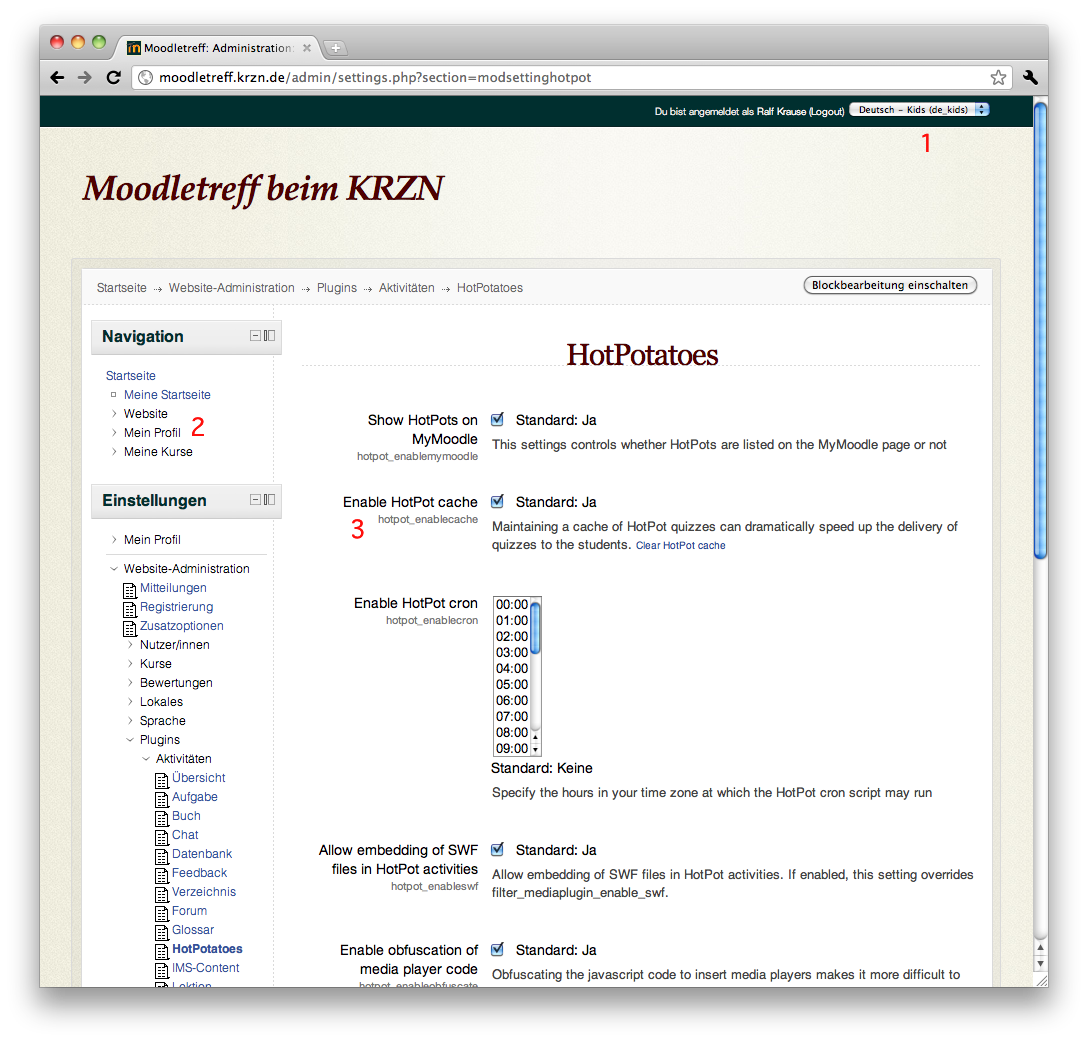Screen dimensions: 1088x1042
Task: Click the IMS-Content page icon
Action: pyautogui.click(x=162, y=971)
